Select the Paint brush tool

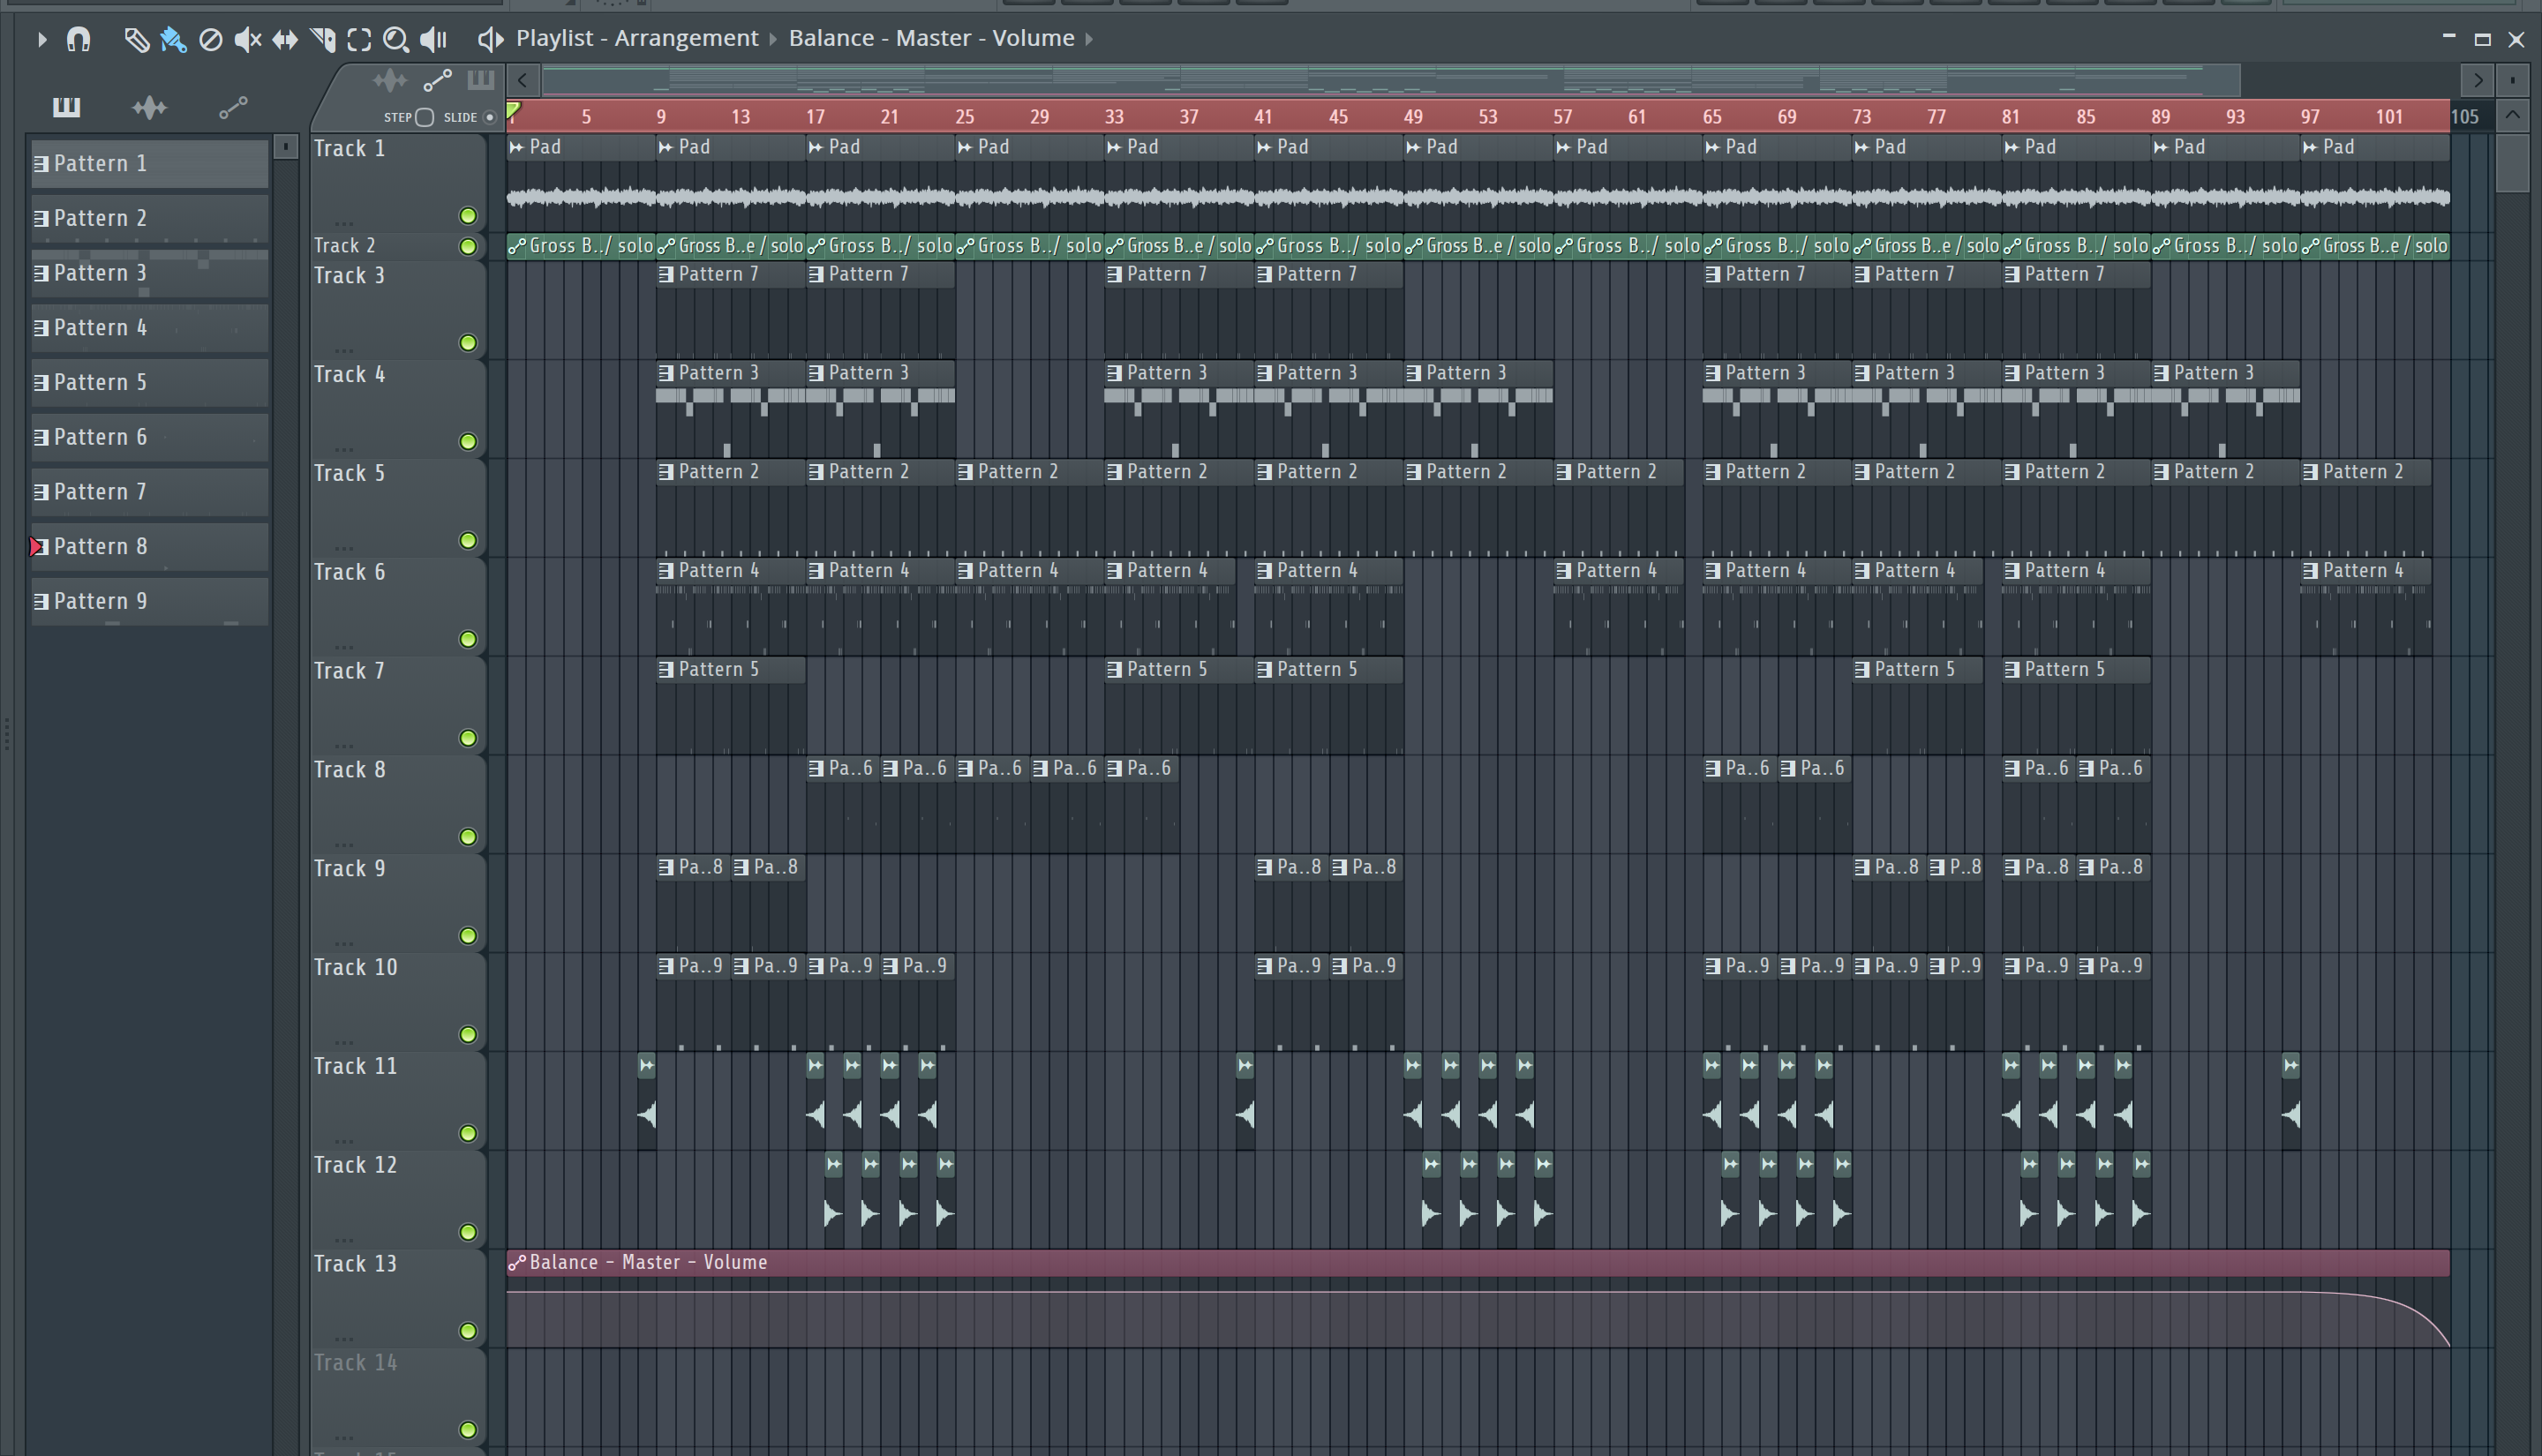(x=173, y=39)
